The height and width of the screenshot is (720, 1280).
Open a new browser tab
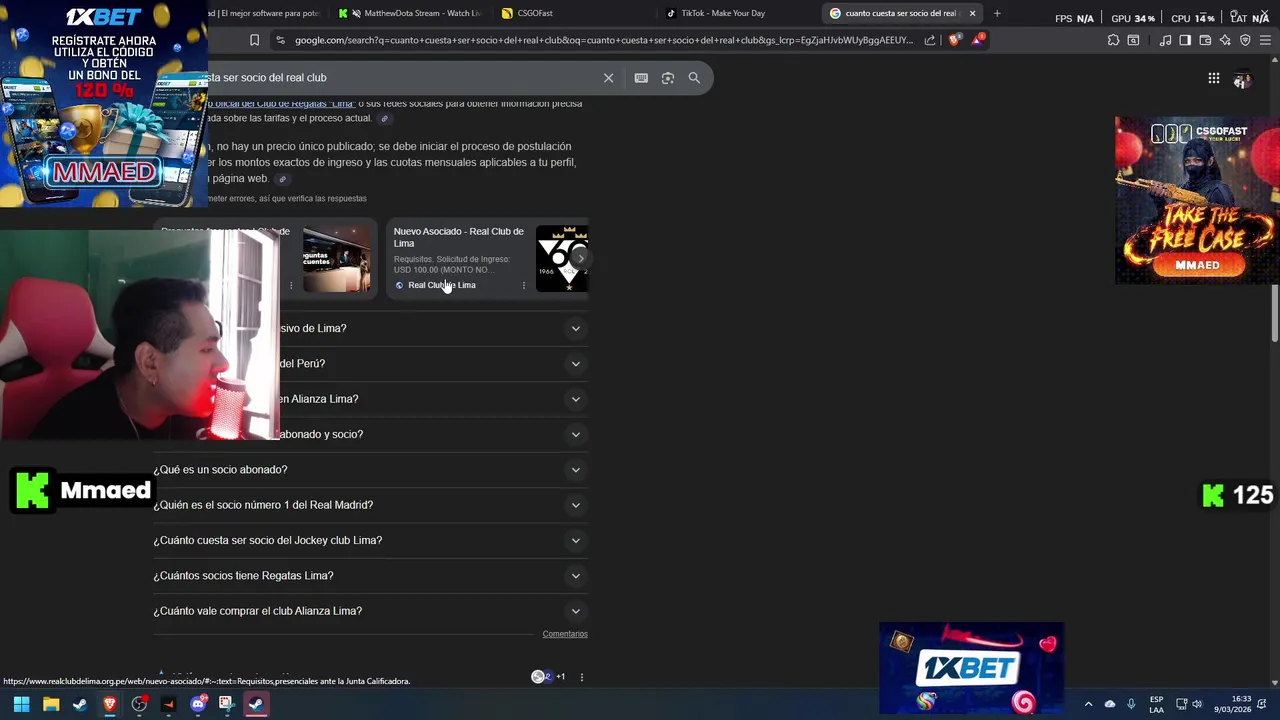pos(996,13)
